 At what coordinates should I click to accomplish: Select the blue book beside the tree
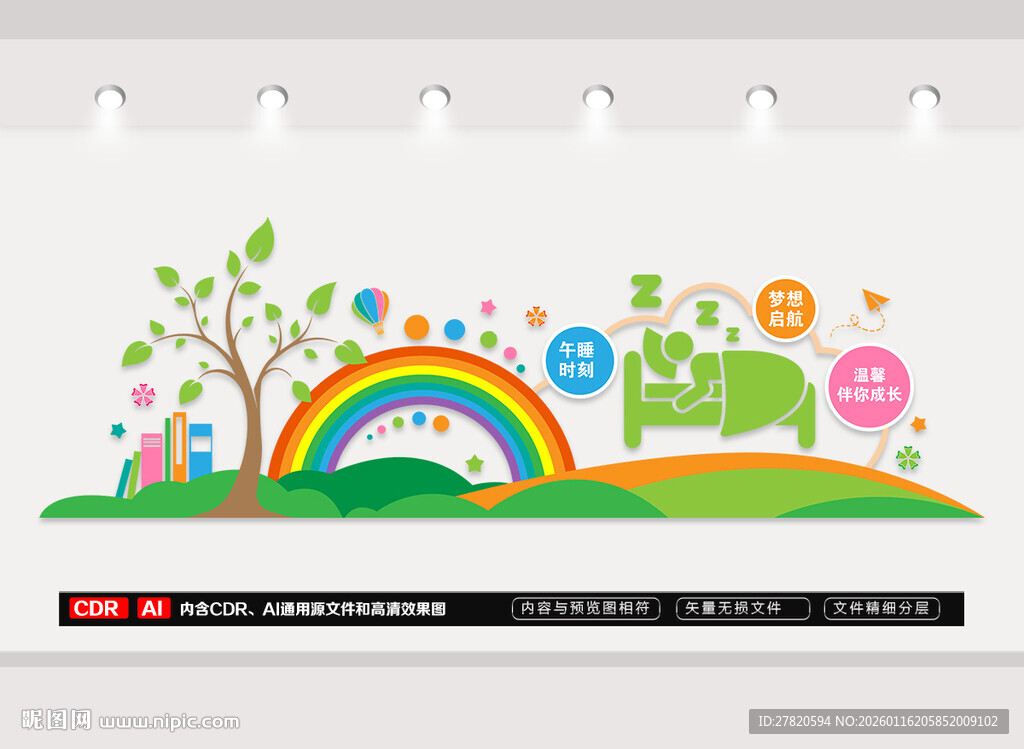200,452
